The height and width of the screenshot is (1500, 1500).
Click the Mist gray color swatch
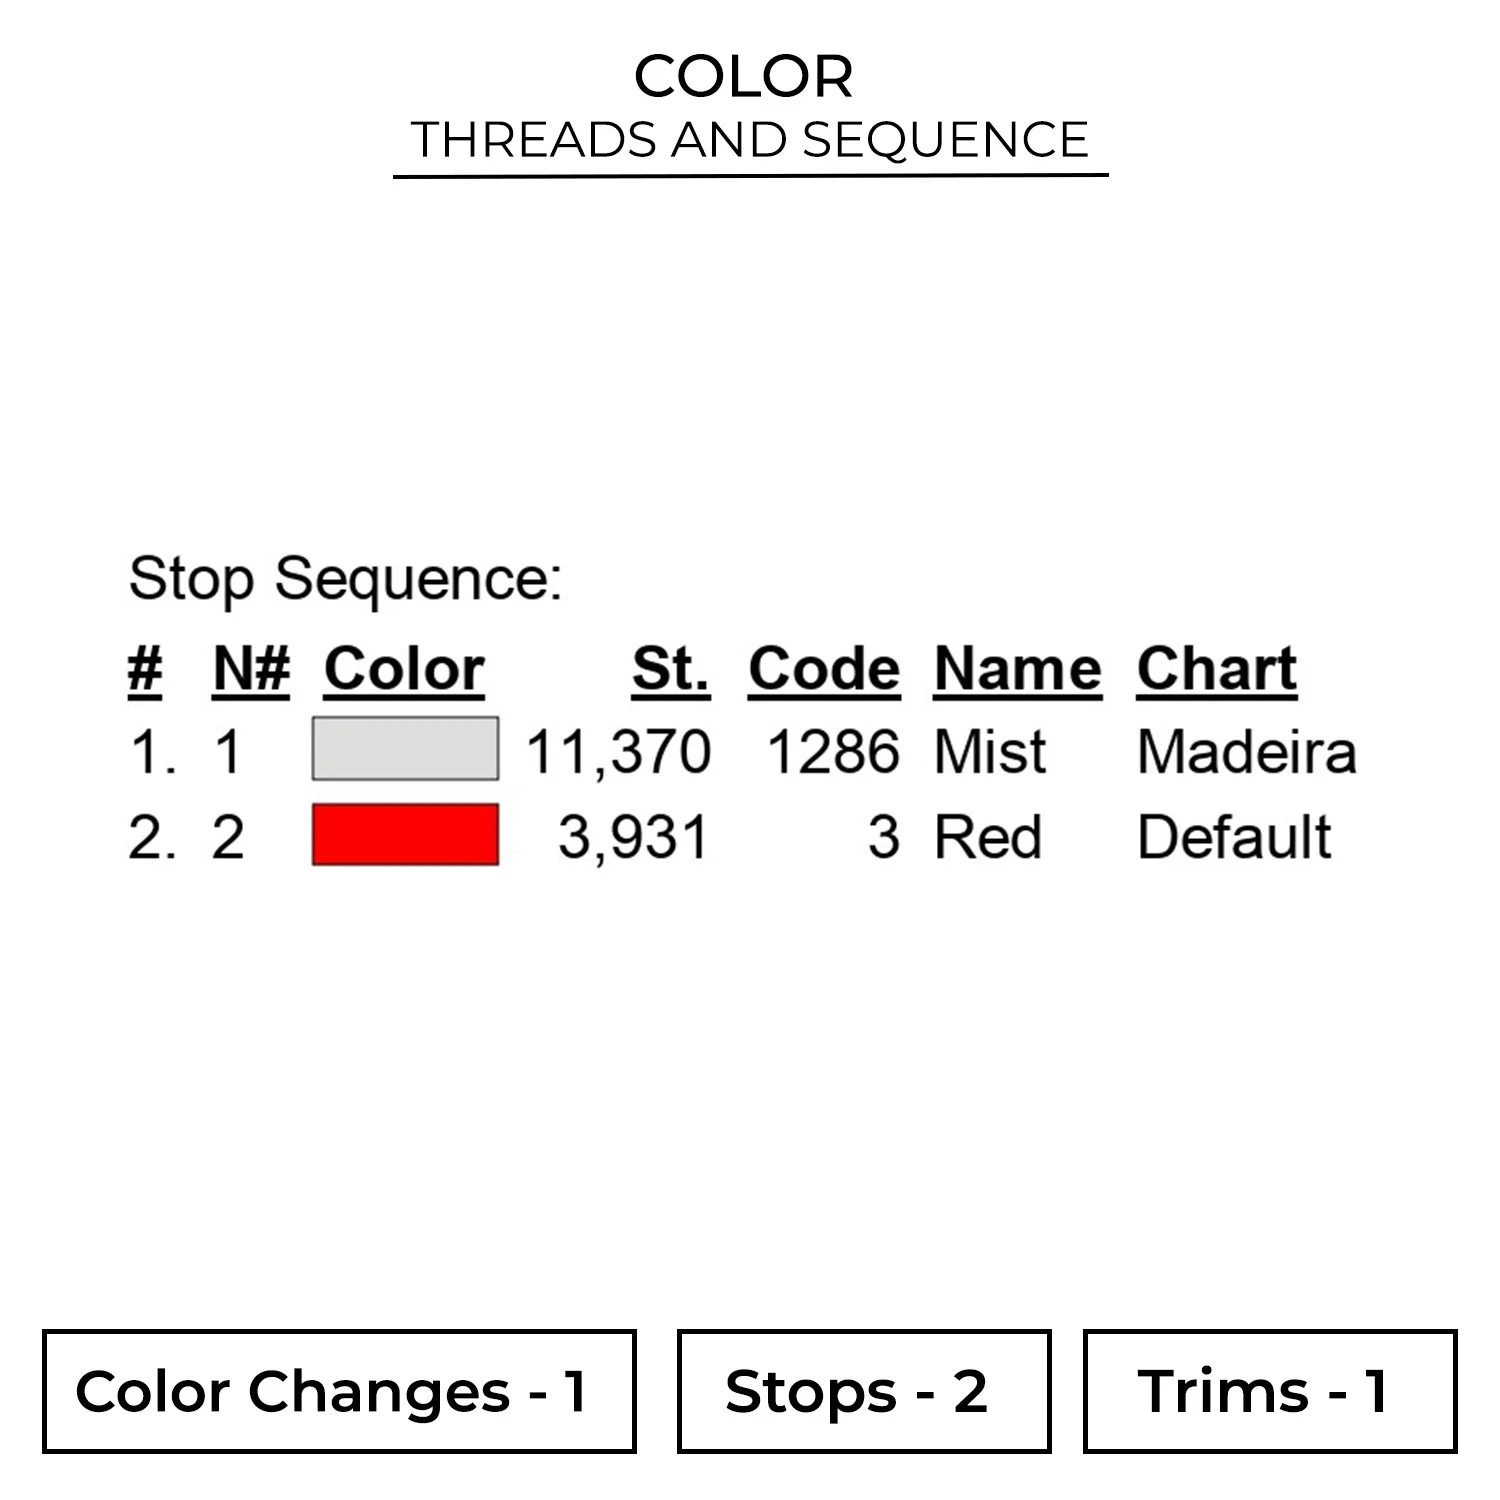pos(405,749)
